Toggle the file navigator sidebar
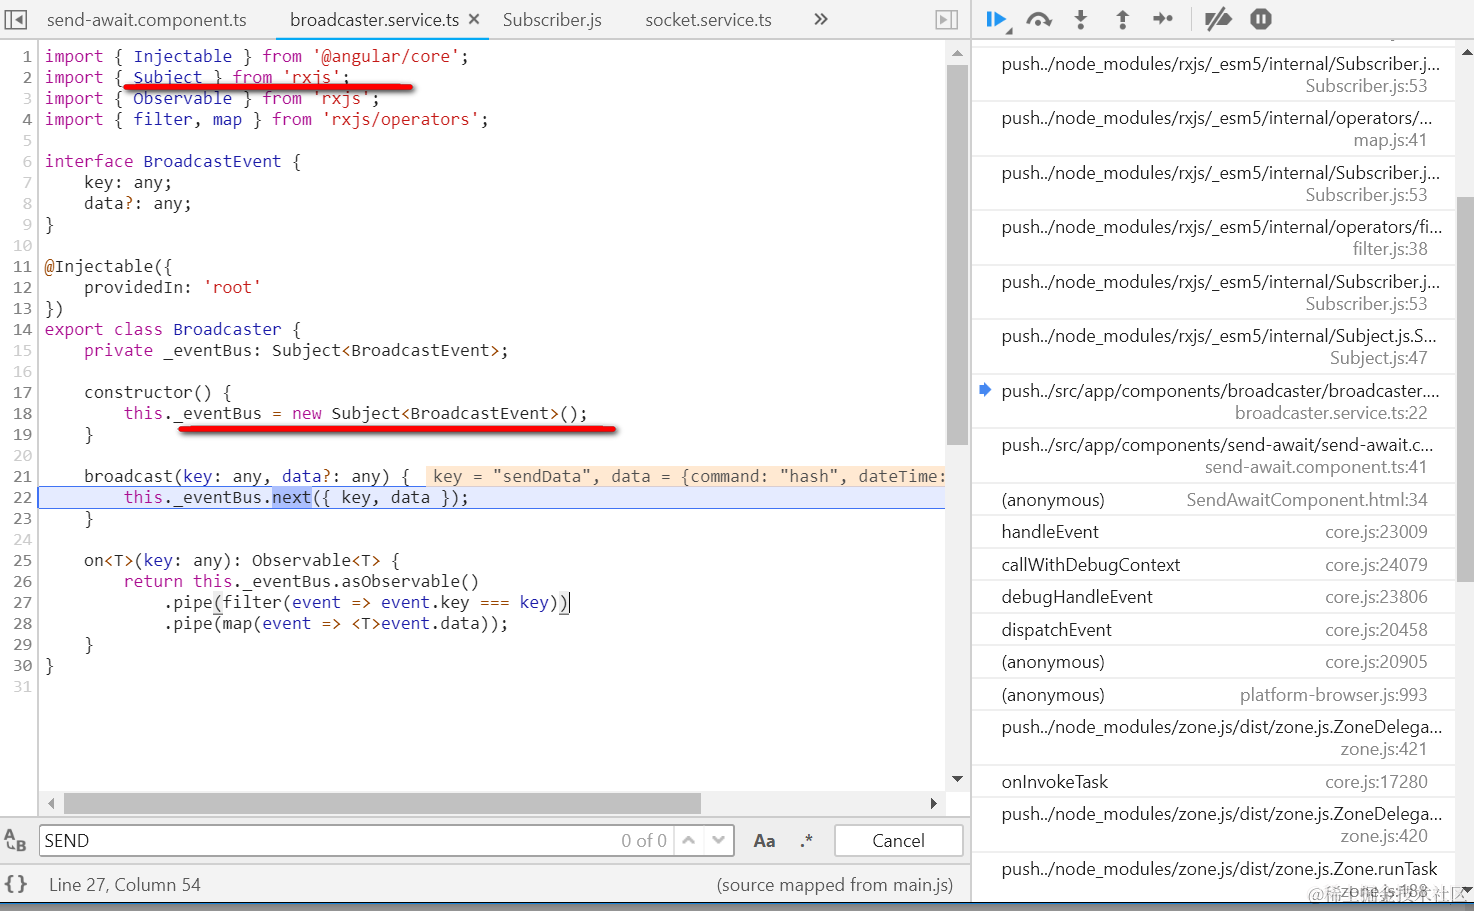Image resolution: width=1474 pixels, height=911 pixels. point(16,19)
